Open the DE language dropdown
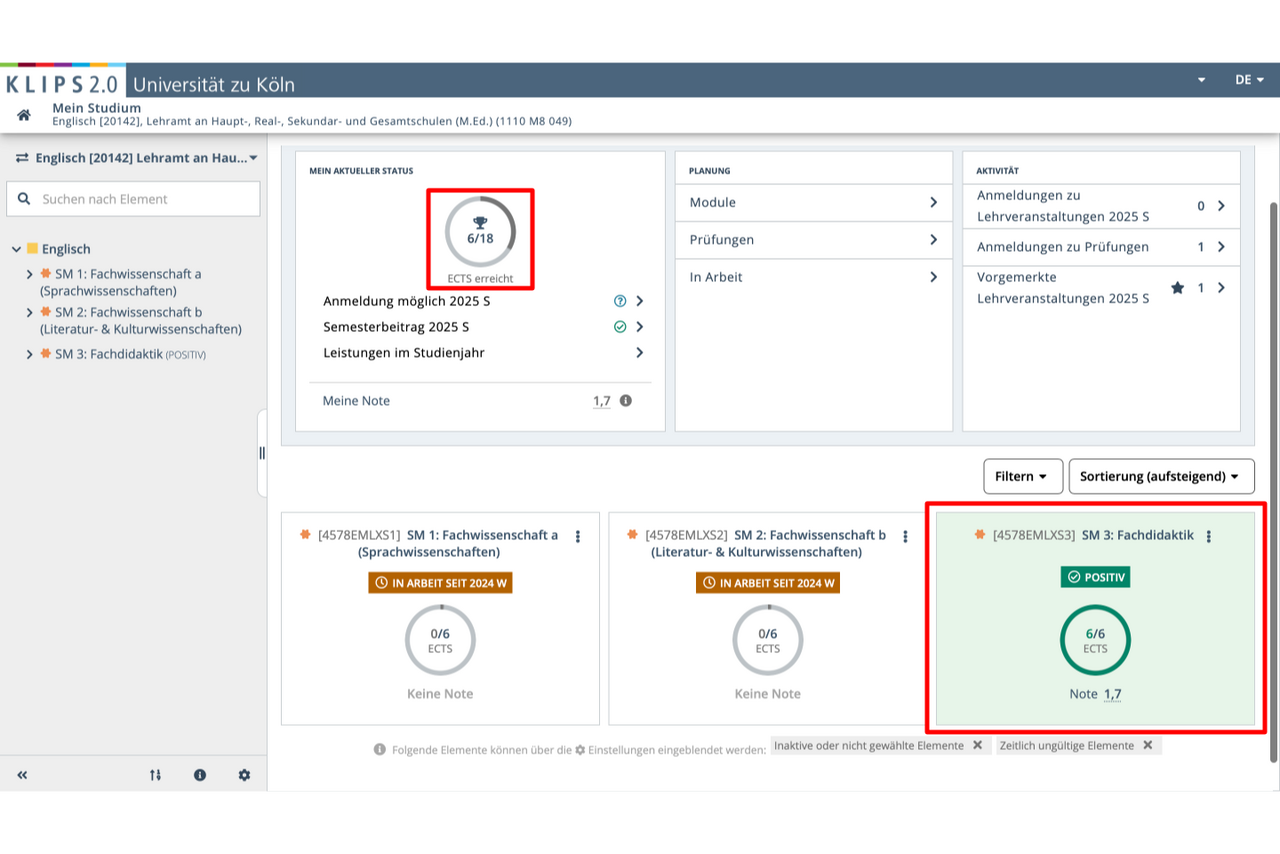This screenshot has height=854, width=1280. point(1250,80)
